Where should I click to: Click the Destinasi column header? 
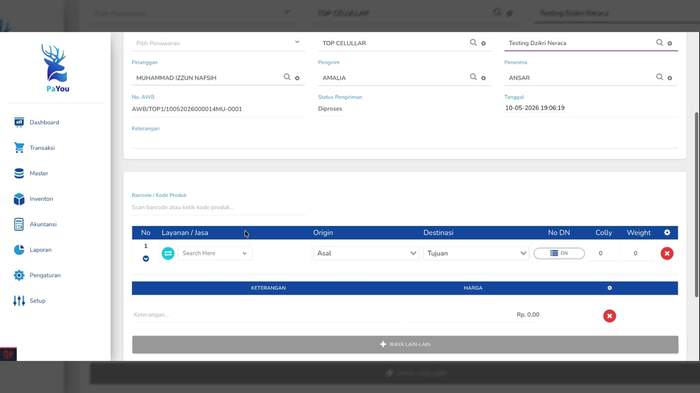[x=438, y=233]
